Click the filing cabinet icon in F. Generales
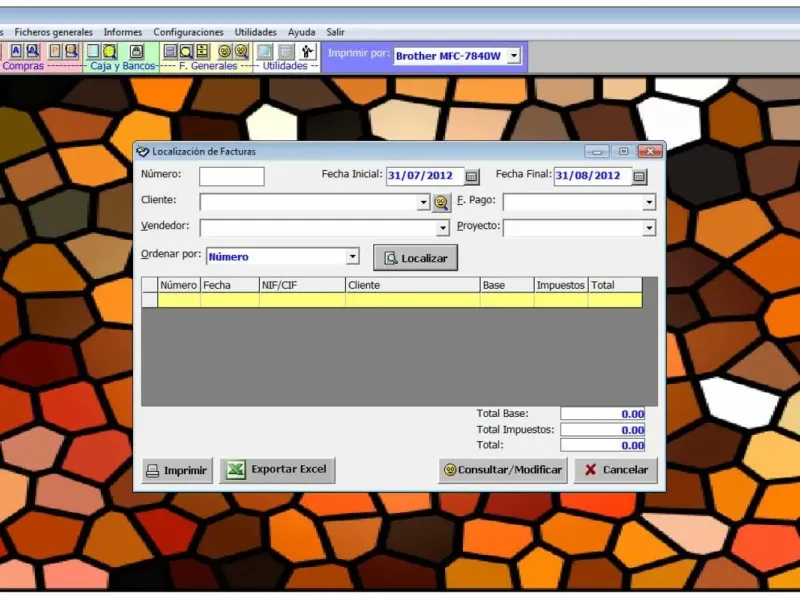The height and width of the screenshot is (600, 800). (x=170, y=51)
